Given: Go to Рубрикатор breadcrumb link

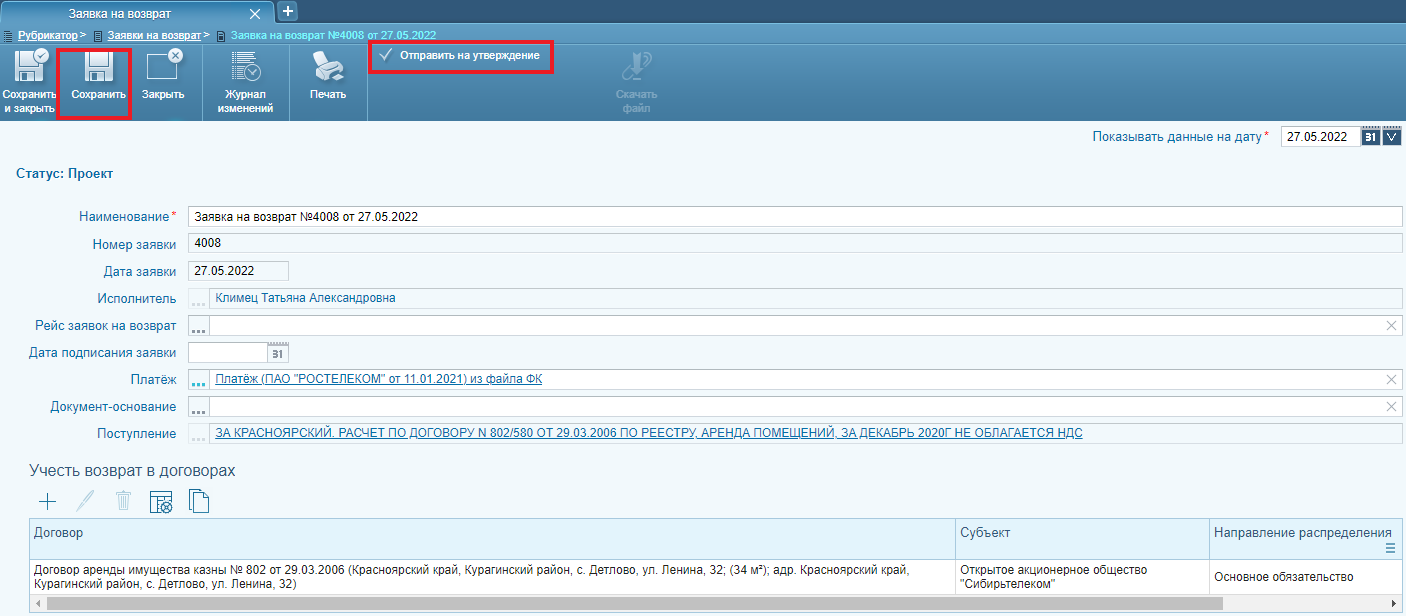Looking at the screenshot, I should [x=47, y=35].
